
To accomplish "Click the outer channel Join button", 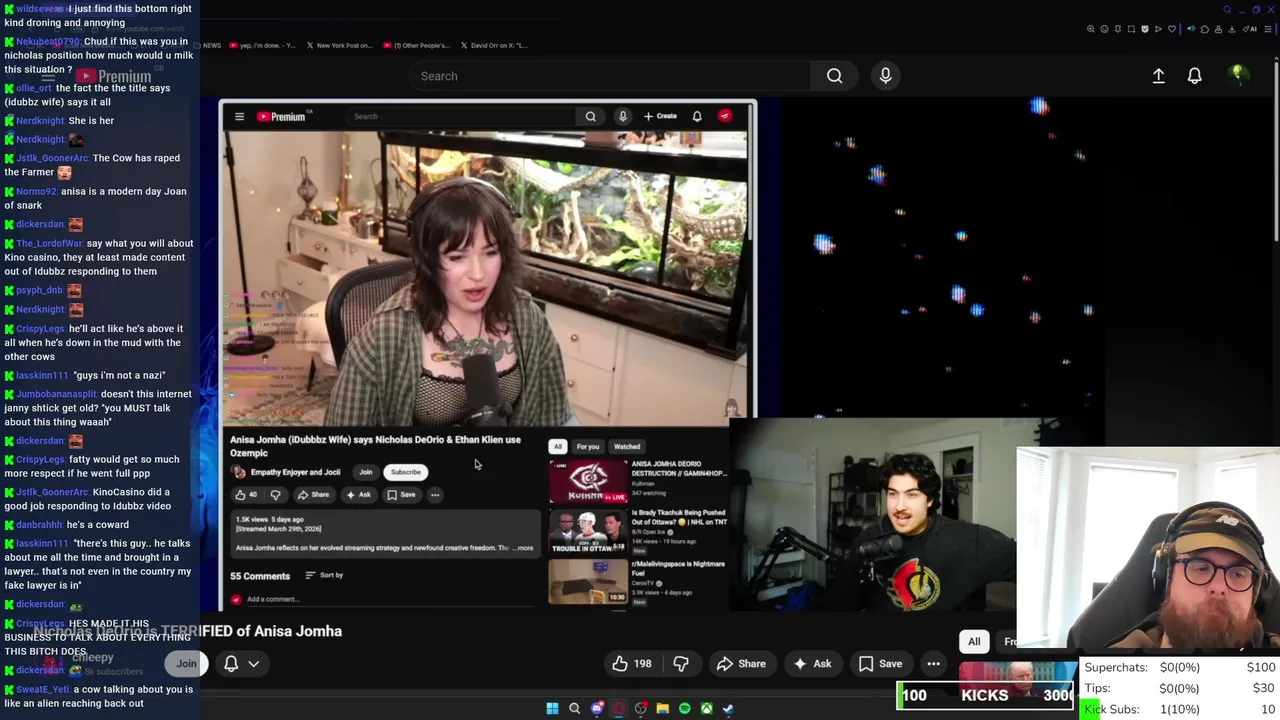I will tap(186, 664).
